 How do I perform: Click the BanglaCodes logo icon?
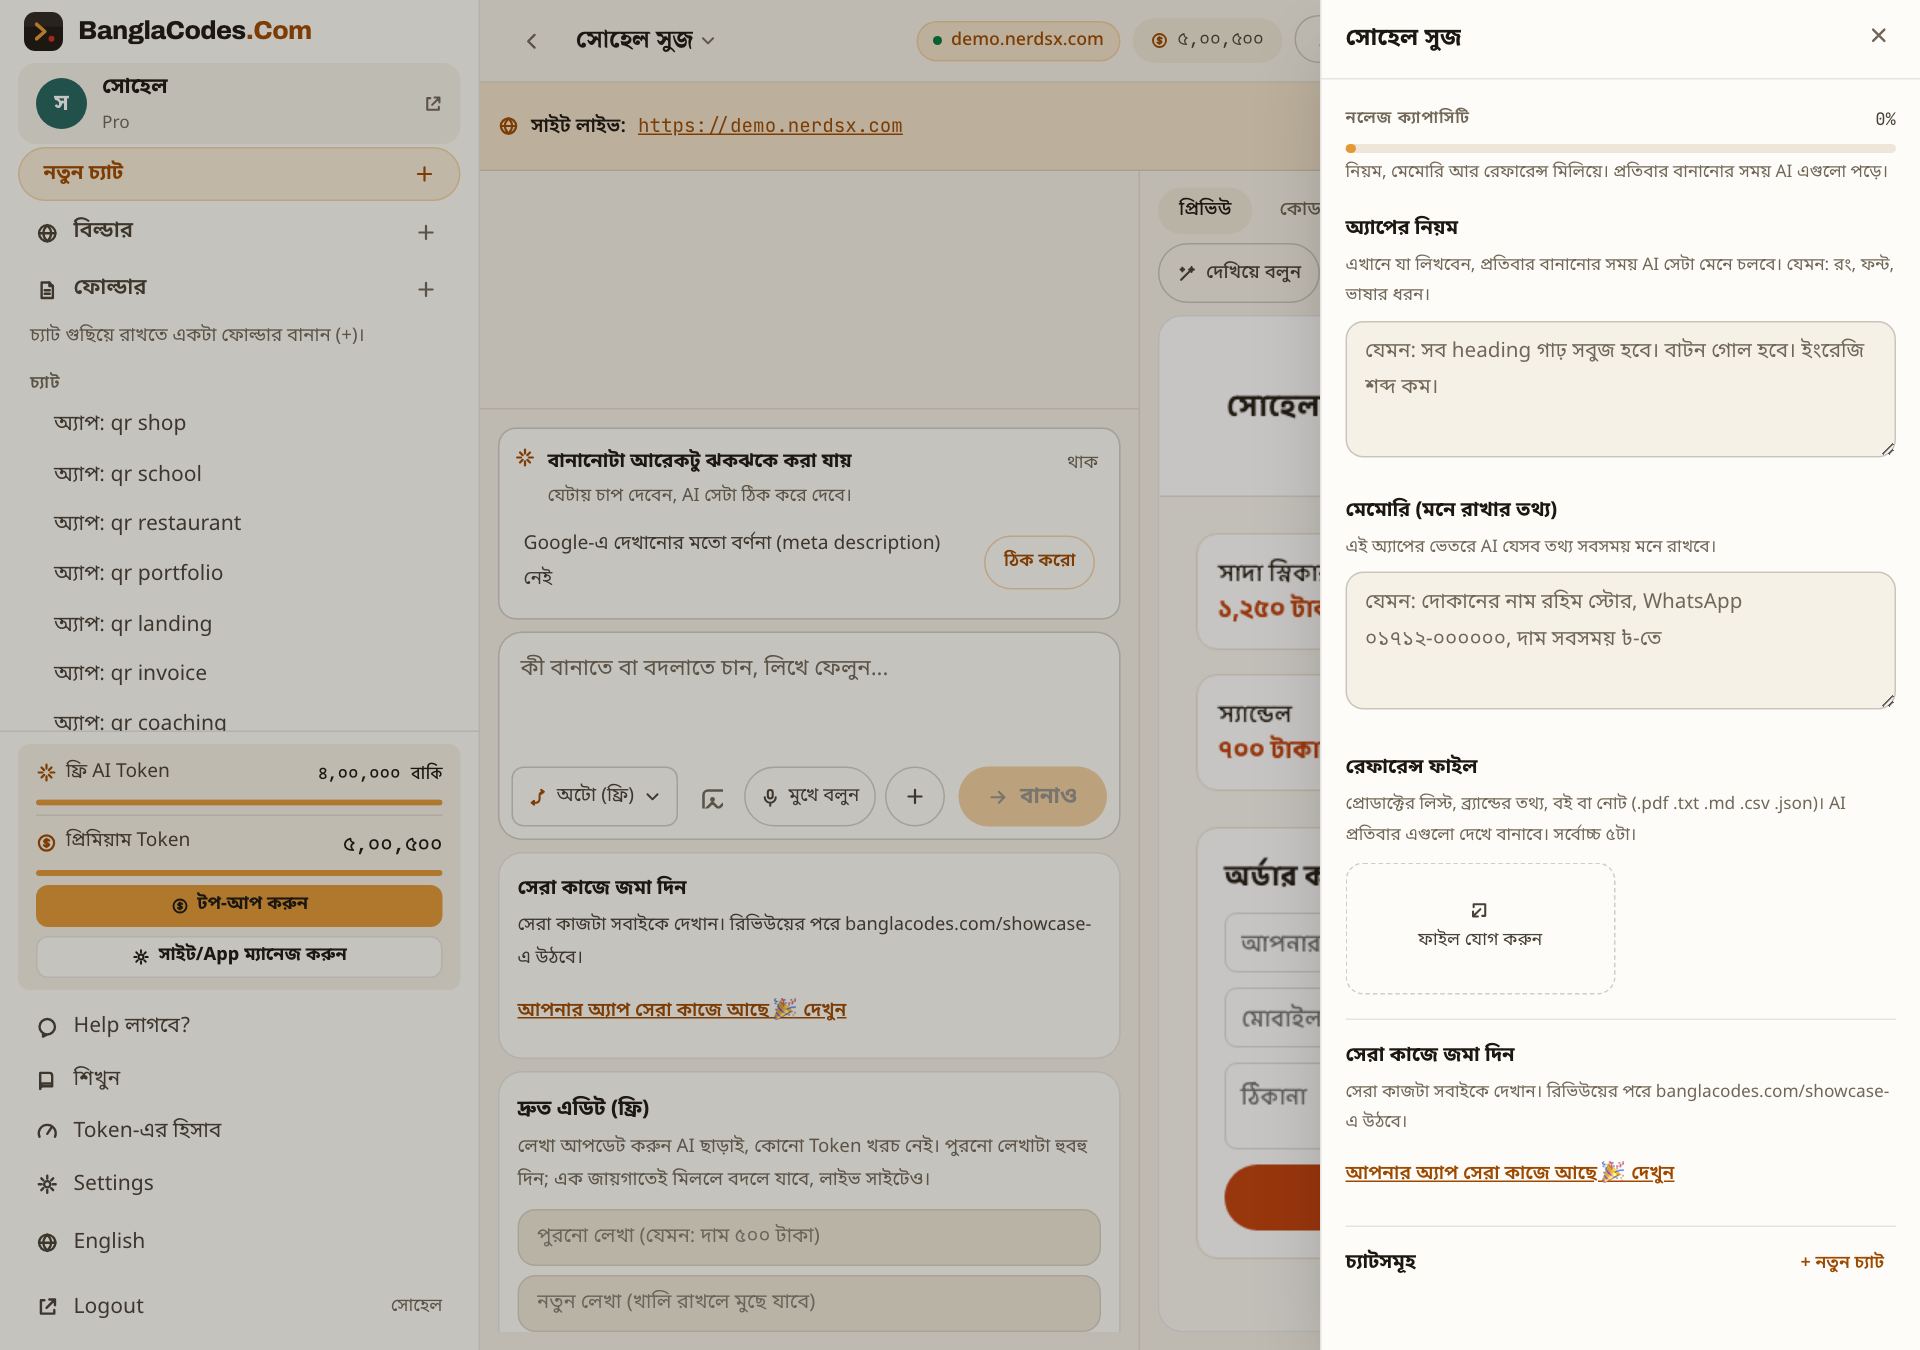tap(43, 31)
